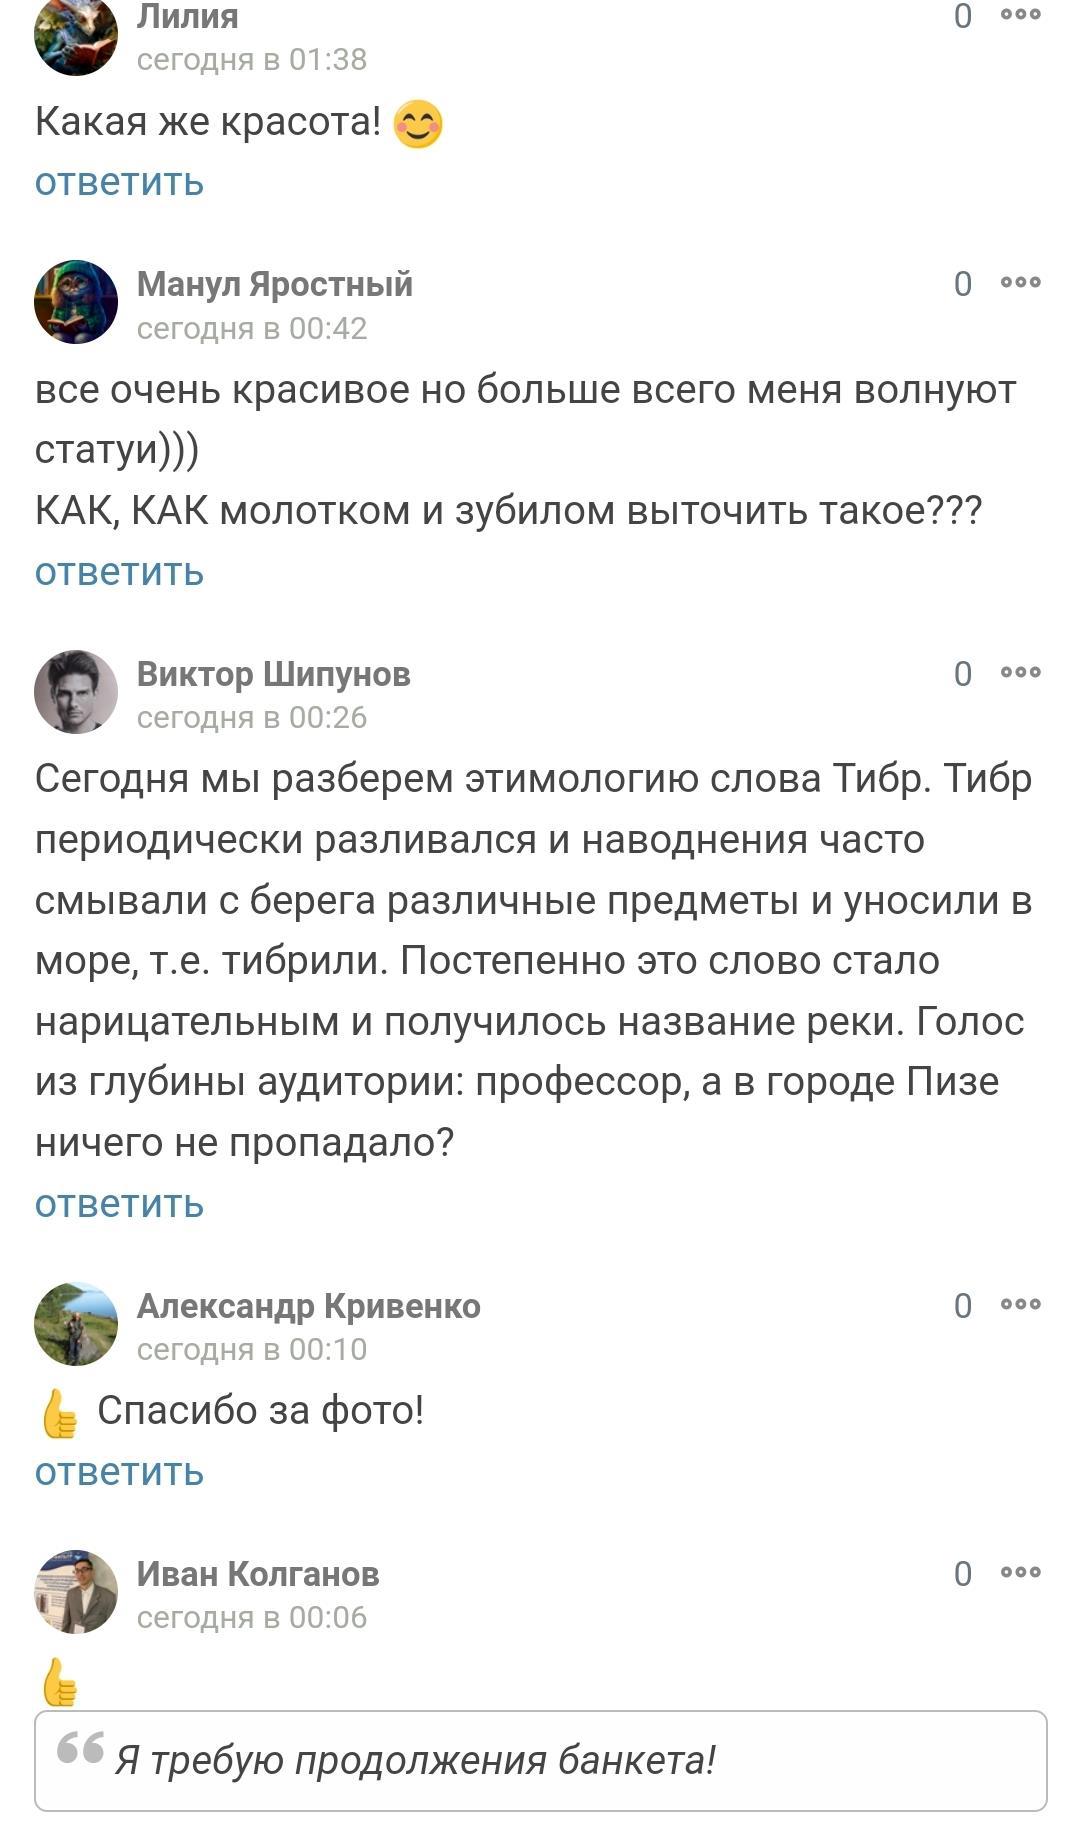View Александр Кривенко's avatar
The image size is (1080, 1836).
76,1324
